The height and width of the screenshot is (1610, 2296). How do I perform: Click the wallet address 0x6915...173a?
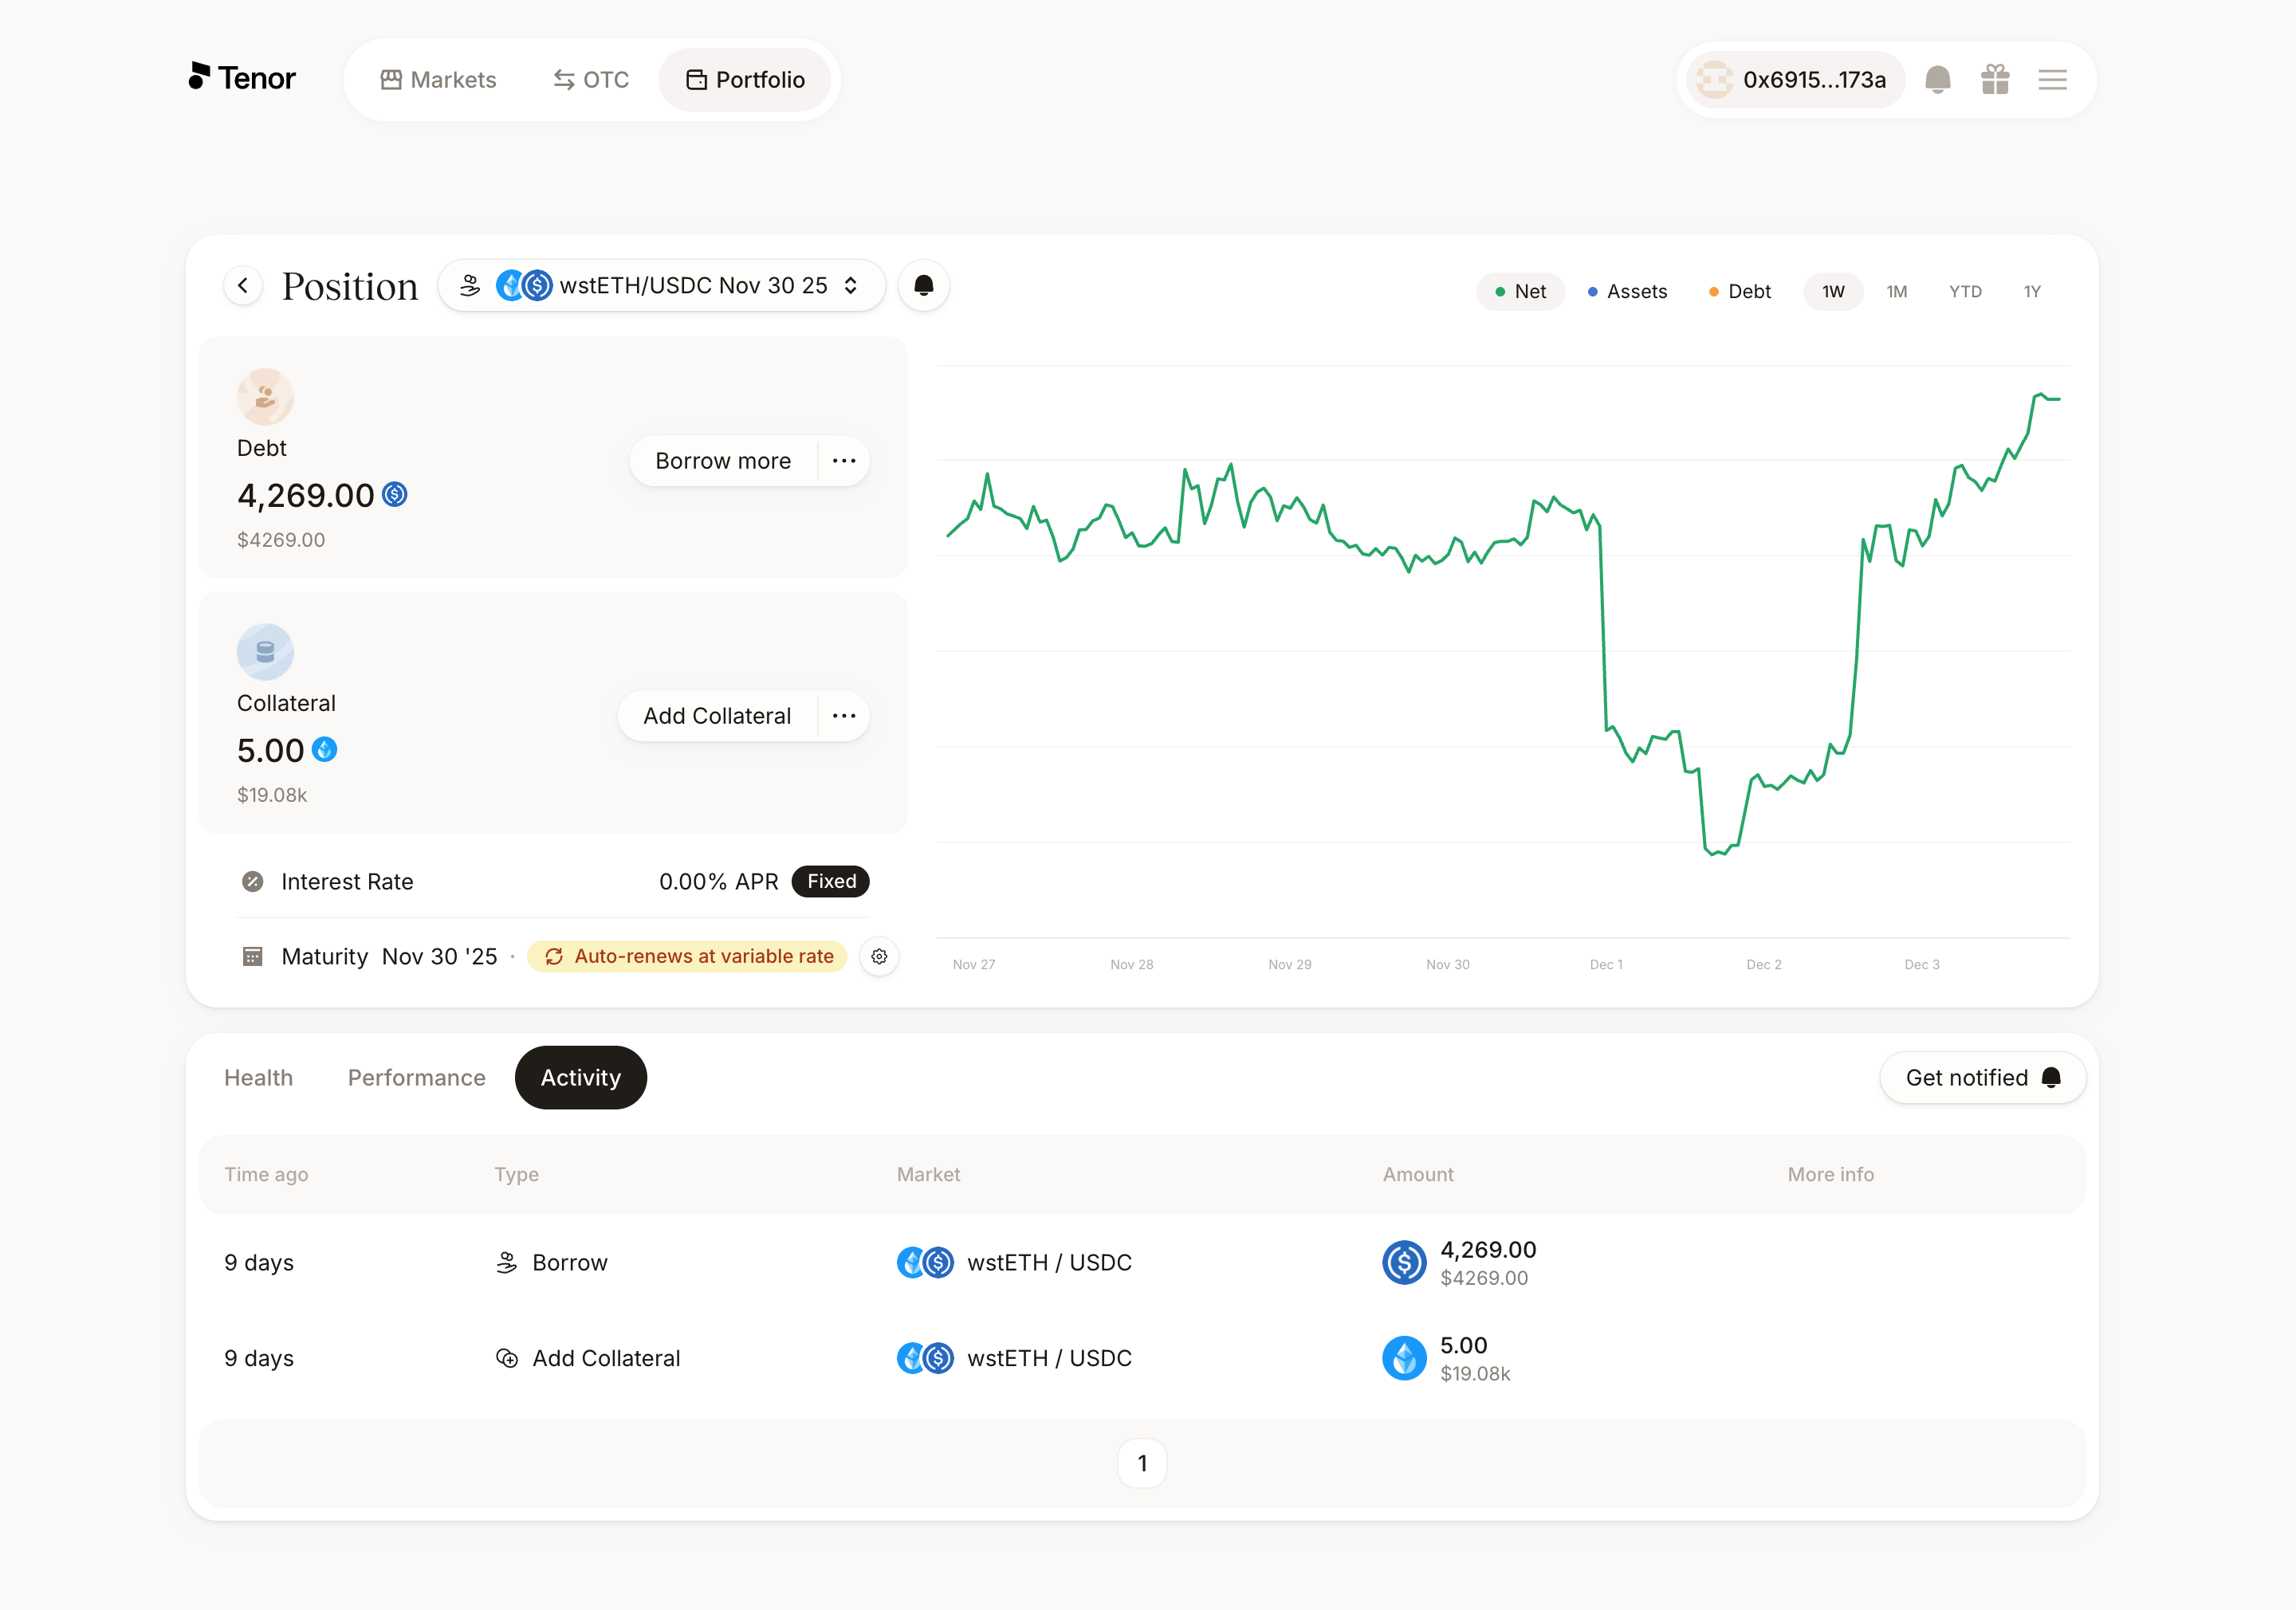(x=1795, y=80)
